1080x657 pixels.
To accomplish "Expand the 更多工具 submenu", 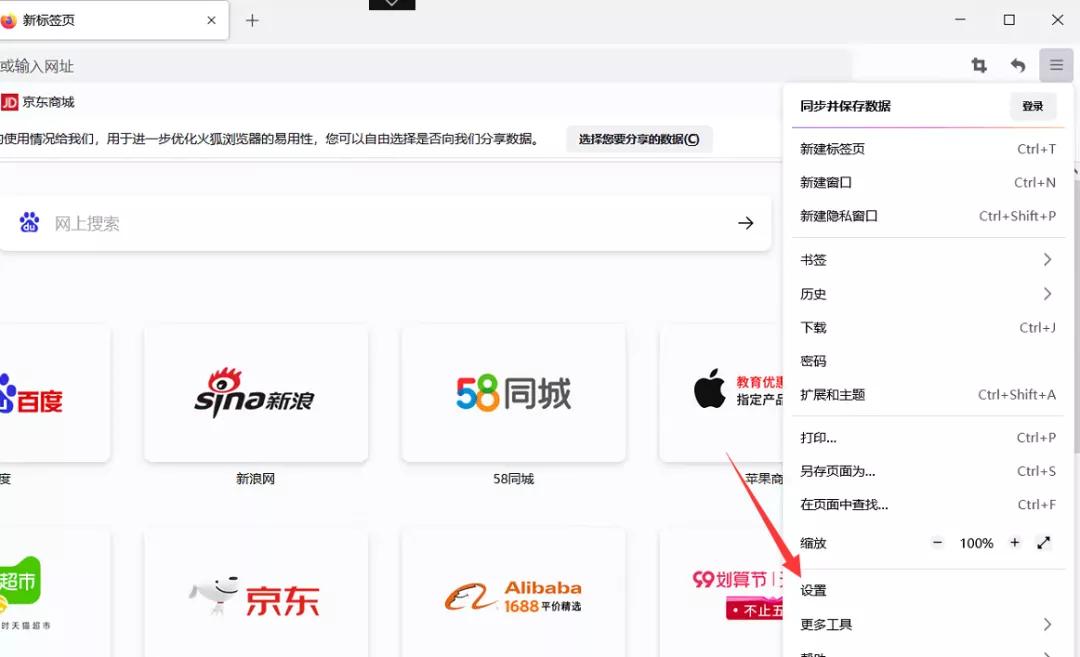I will click(828, 623).
